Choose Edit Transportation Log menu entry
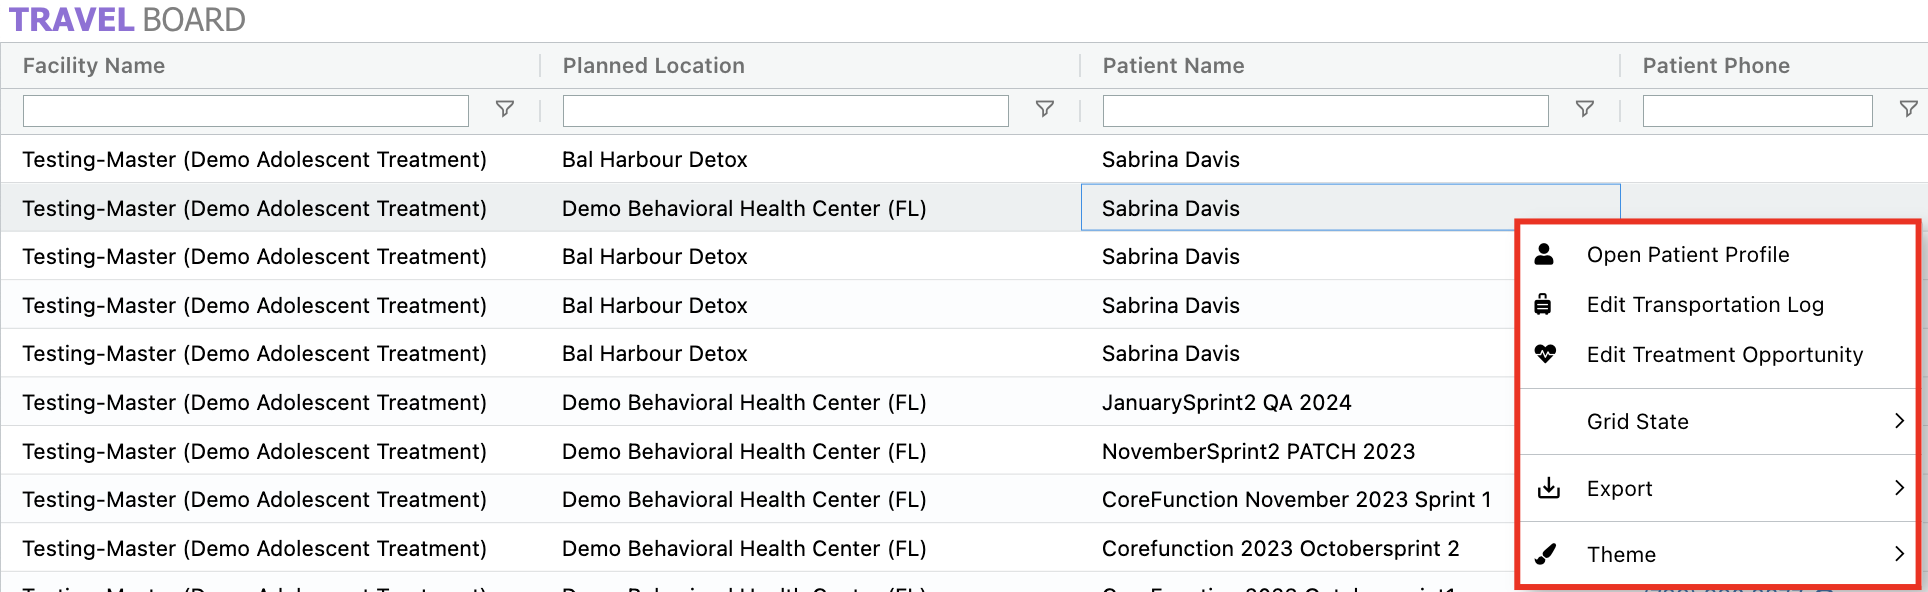 (x=1705, y=305)
